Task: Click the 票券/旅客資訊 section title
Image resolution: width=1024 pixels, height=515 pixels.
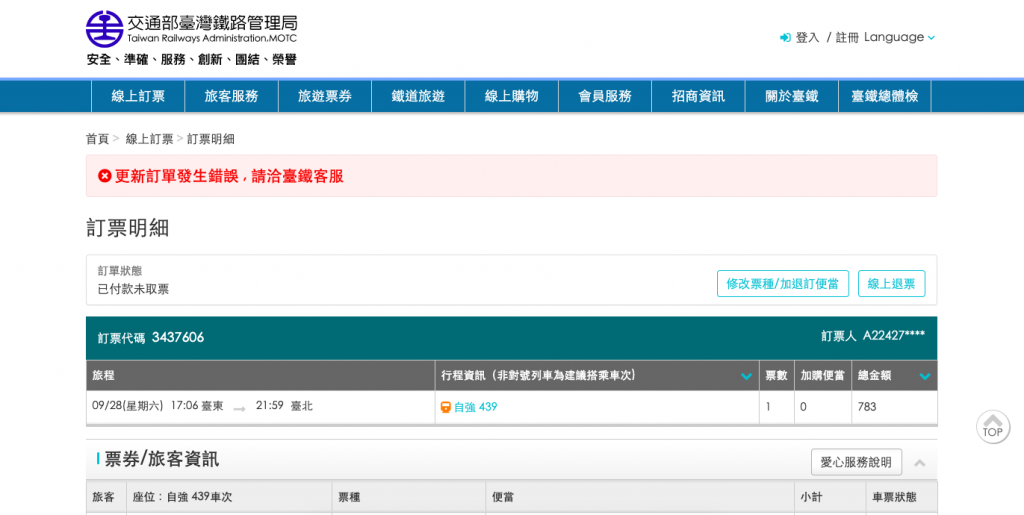Action: click(x=162, y=460)
